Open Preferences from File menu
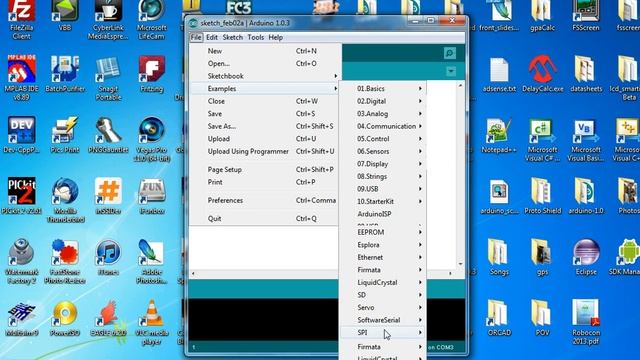The image size is (640, 360). tap(265, 200)
